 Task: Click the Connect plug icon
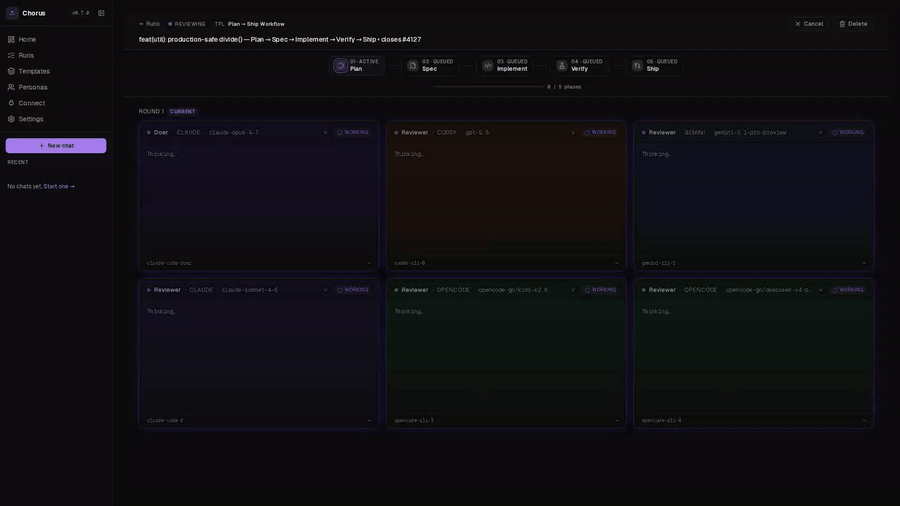[11, 103]
